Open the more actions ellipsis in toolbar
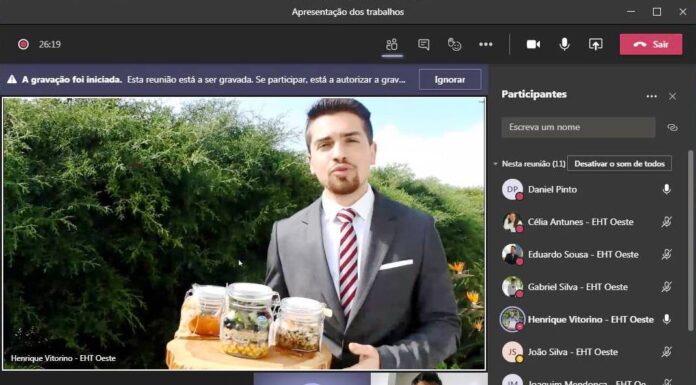 tap(486, 44)
